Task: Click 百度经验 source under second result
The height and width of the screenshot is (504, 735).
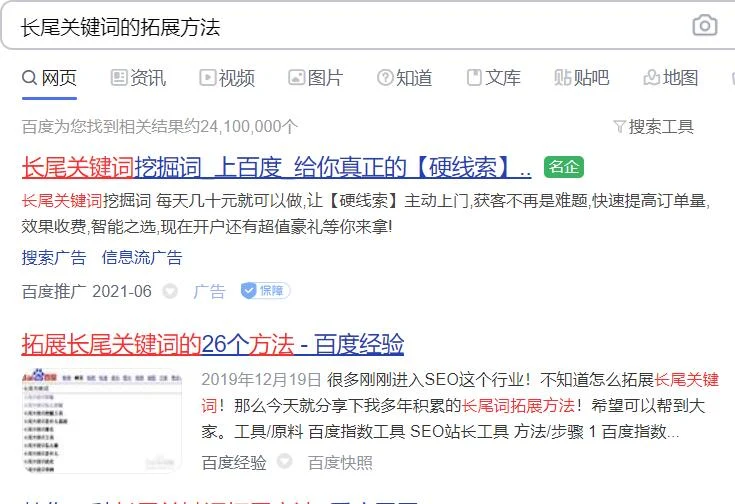Action: point(234,463)
